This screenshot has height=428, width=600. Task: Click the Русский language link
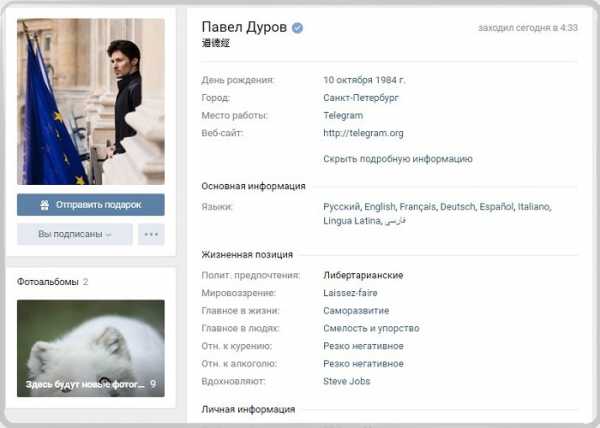coord(341,207)
